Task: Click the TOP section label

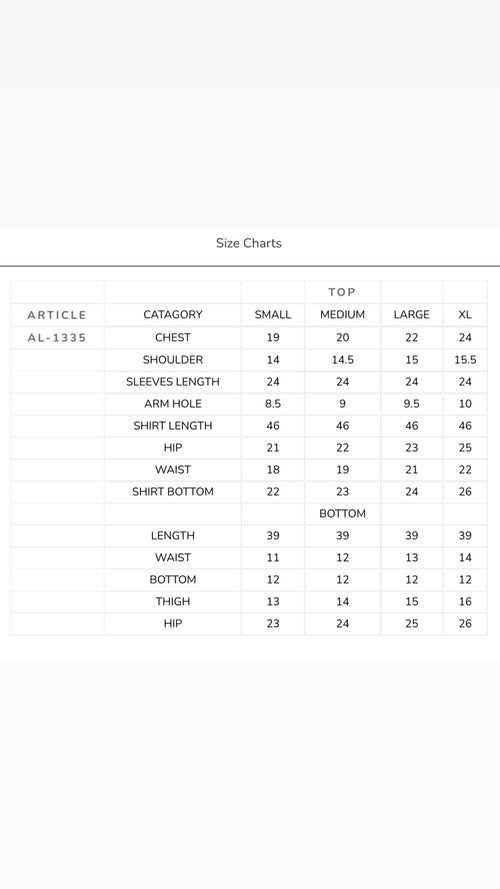Action: click(x=342, y=293)
